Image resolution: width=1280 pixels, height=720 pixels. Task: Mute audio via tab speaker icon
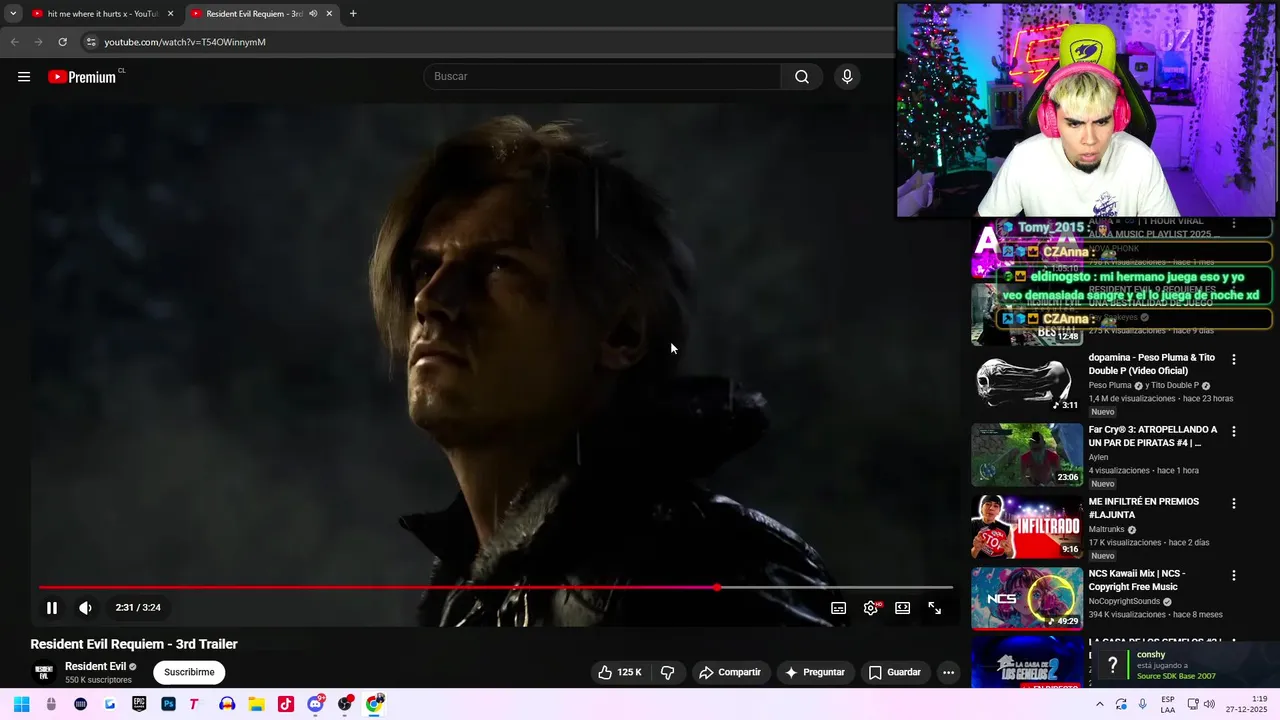click(x=313, y=14)
